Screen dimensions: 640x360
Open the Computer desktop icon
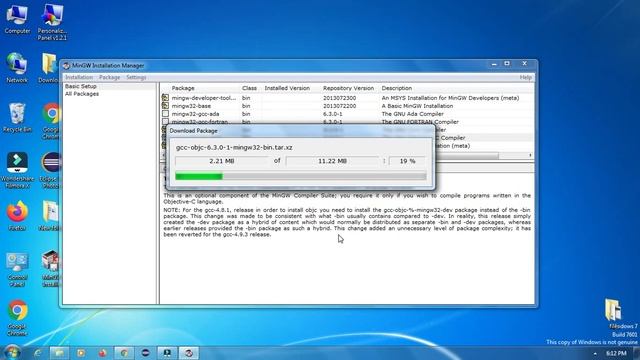point(17,19)
